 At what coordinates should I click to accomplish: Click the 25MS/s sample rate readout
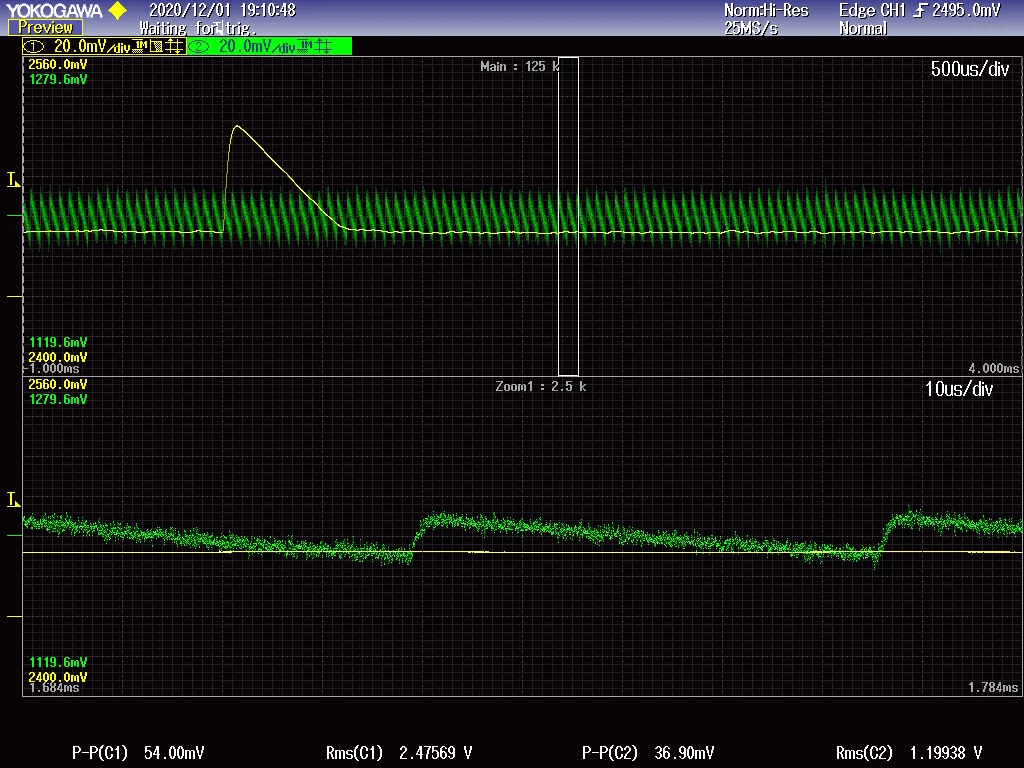point(751,29)
